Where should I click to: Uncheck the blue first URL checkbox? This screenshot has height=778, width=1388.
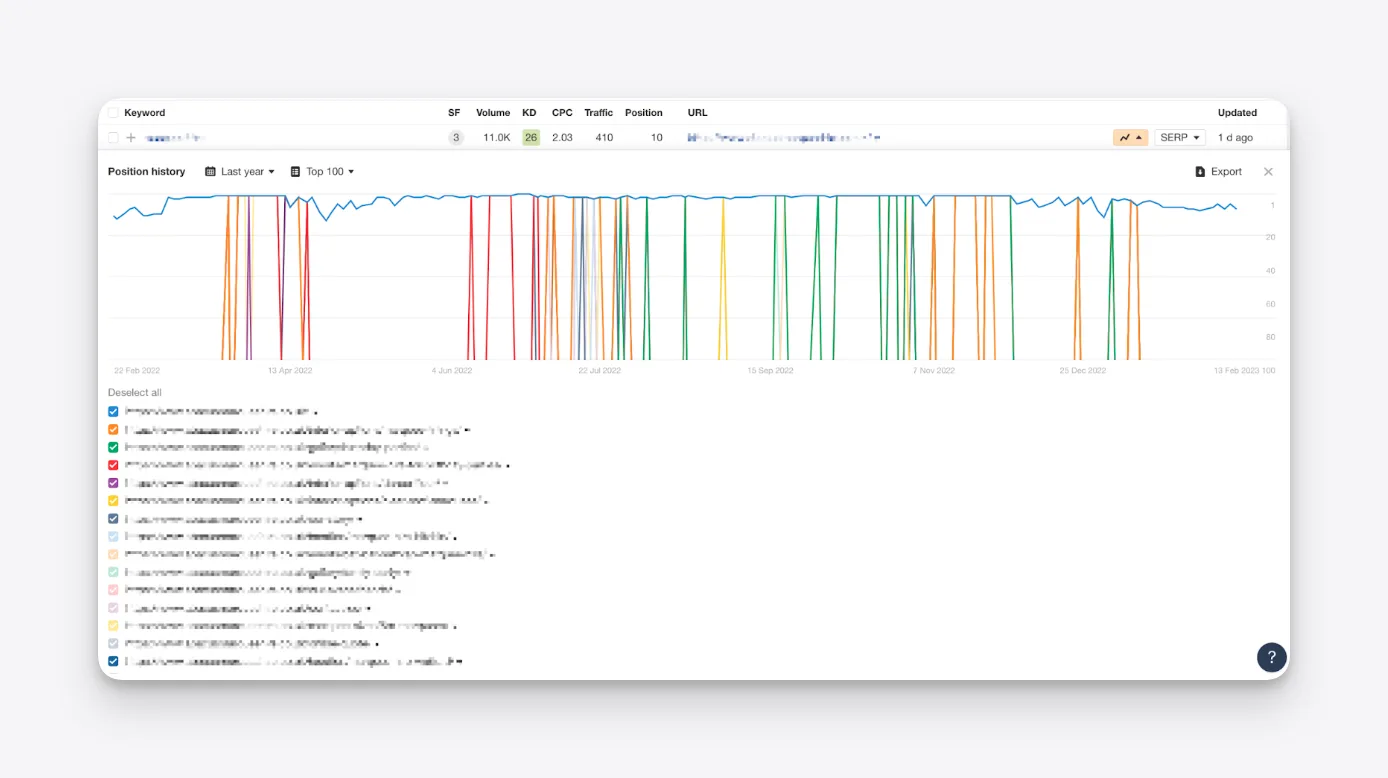pos(113,411)
